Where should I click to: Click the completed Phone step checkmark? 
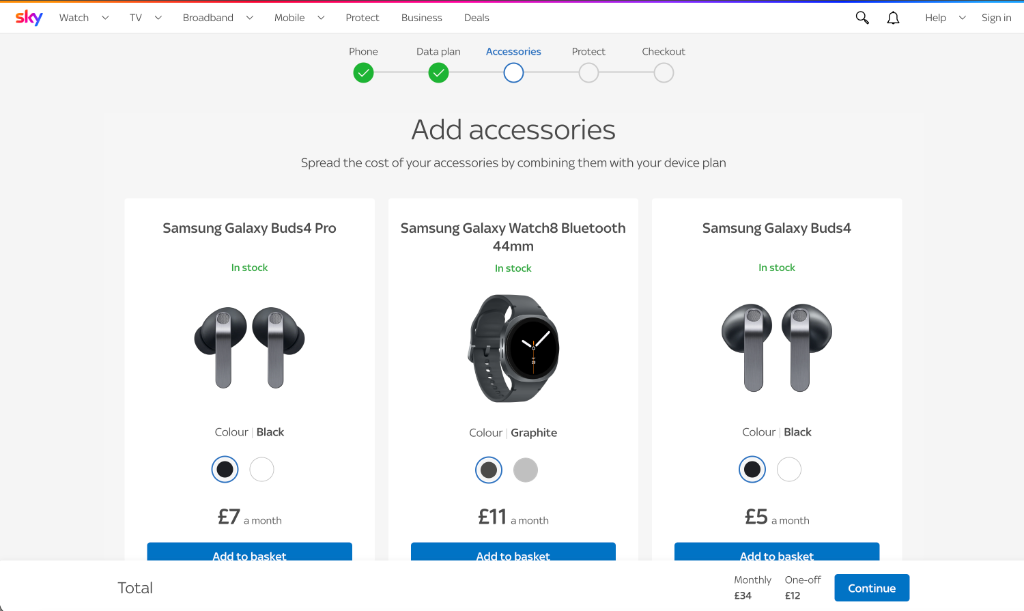tap(363, 73)
